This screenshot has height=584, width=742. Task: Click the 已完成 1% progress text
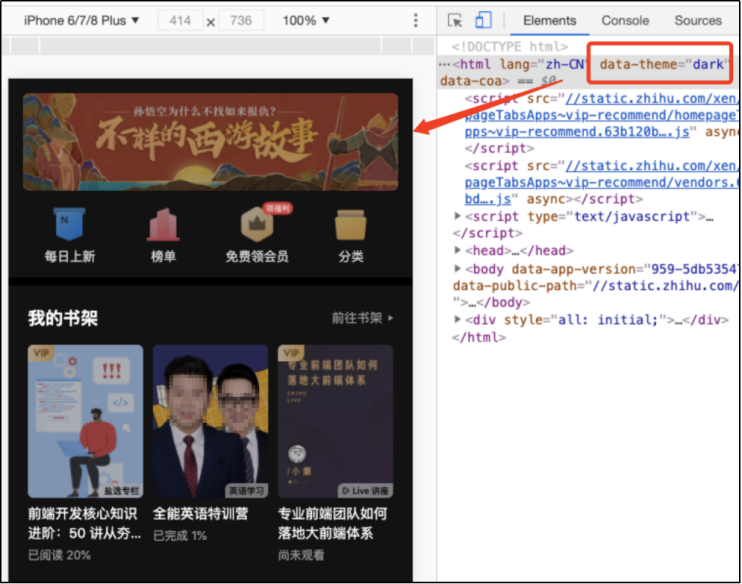(180, 536)
